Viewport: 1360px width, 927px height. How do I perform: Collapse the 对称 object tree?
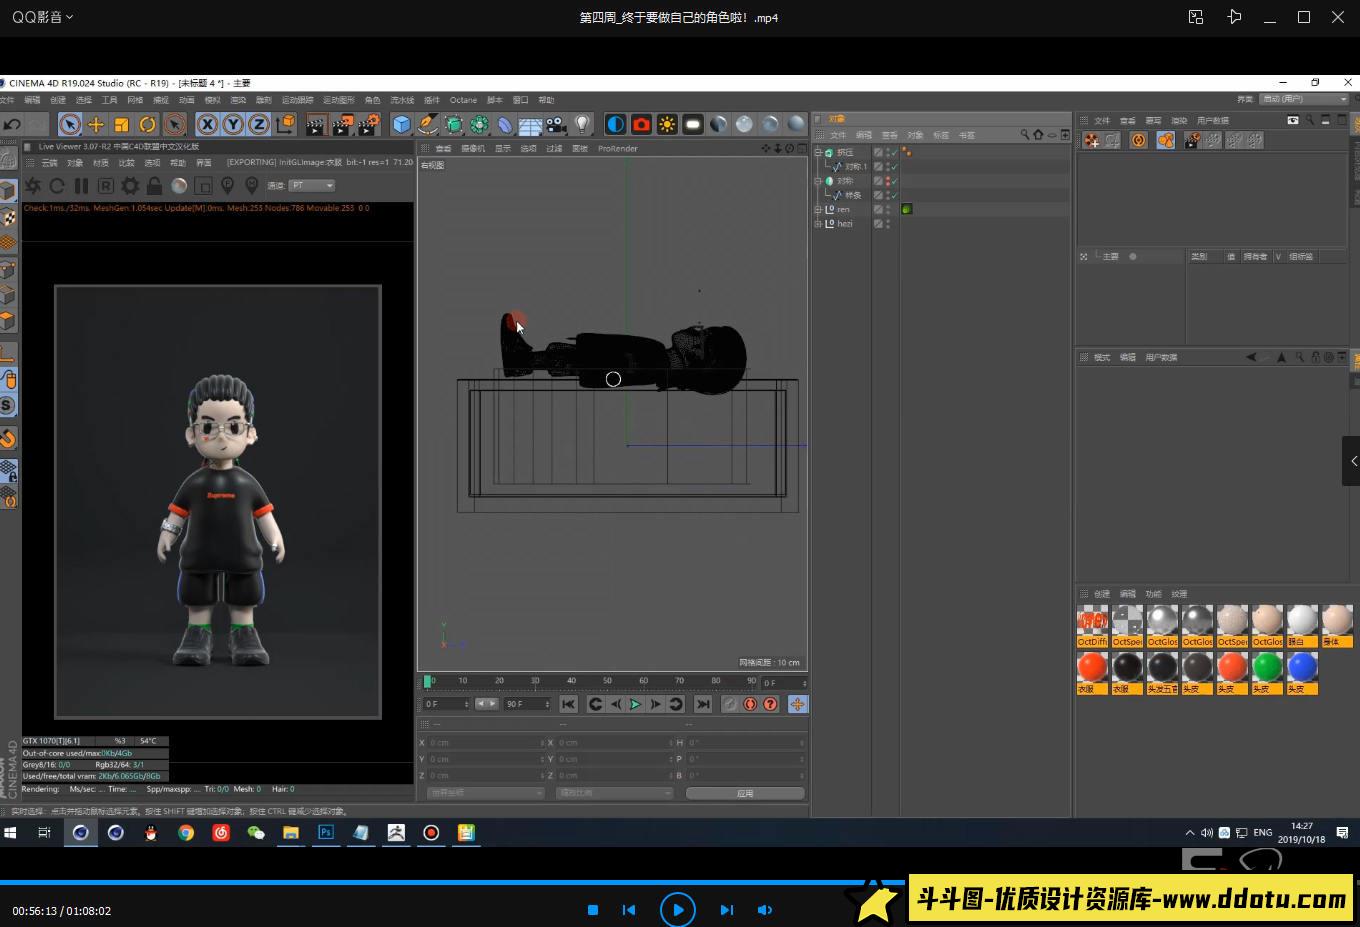pos(818,181)
